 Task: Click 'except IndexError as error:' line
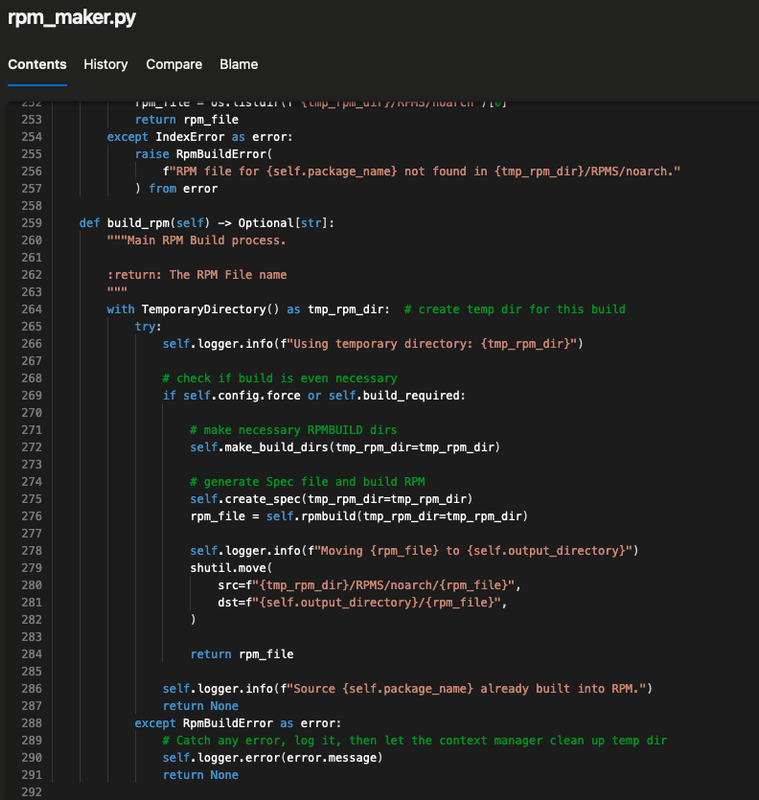click(200, 137)
